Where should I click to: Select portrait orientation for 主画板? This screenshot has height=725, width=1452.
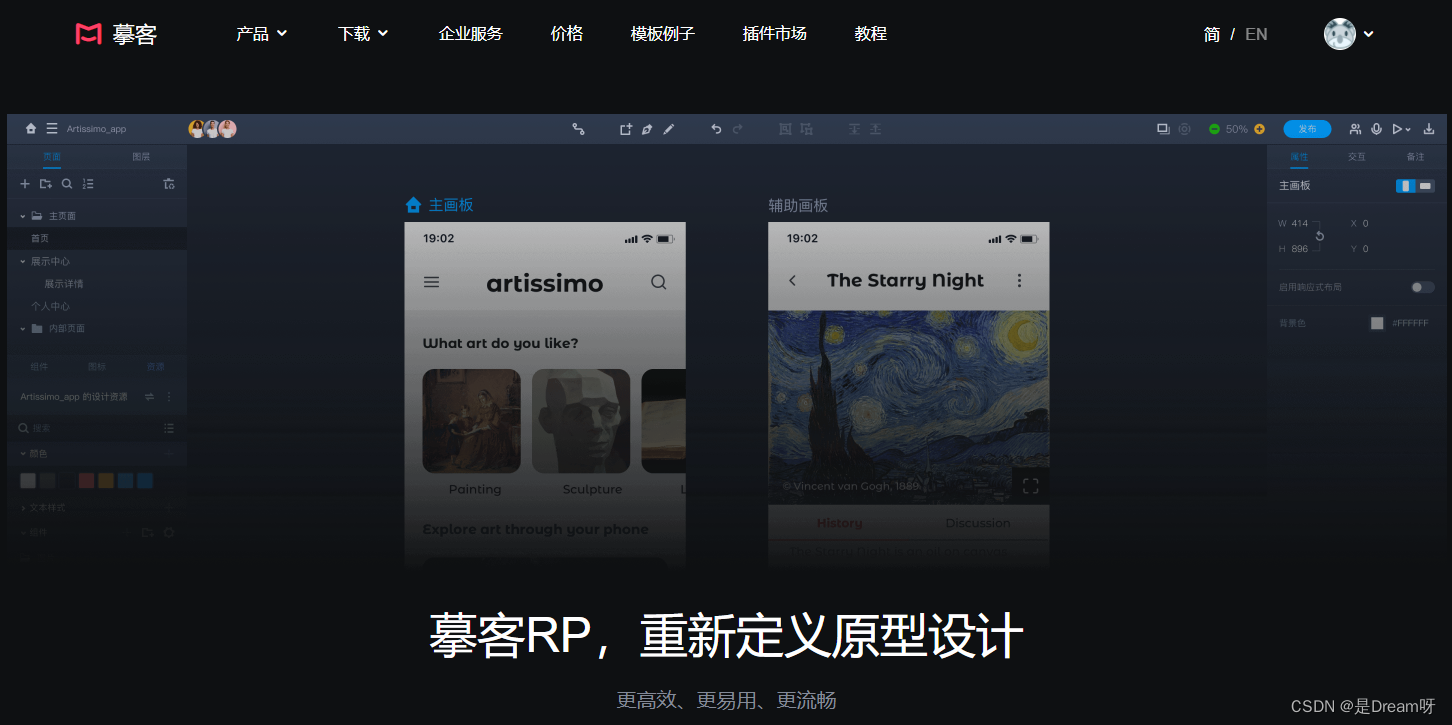[x=1406, y=186]
